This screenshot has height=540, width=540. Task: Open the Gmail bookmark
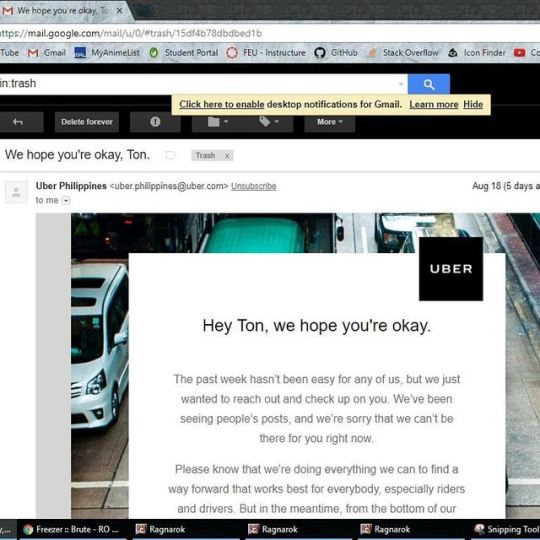click(x=47, y=53)
